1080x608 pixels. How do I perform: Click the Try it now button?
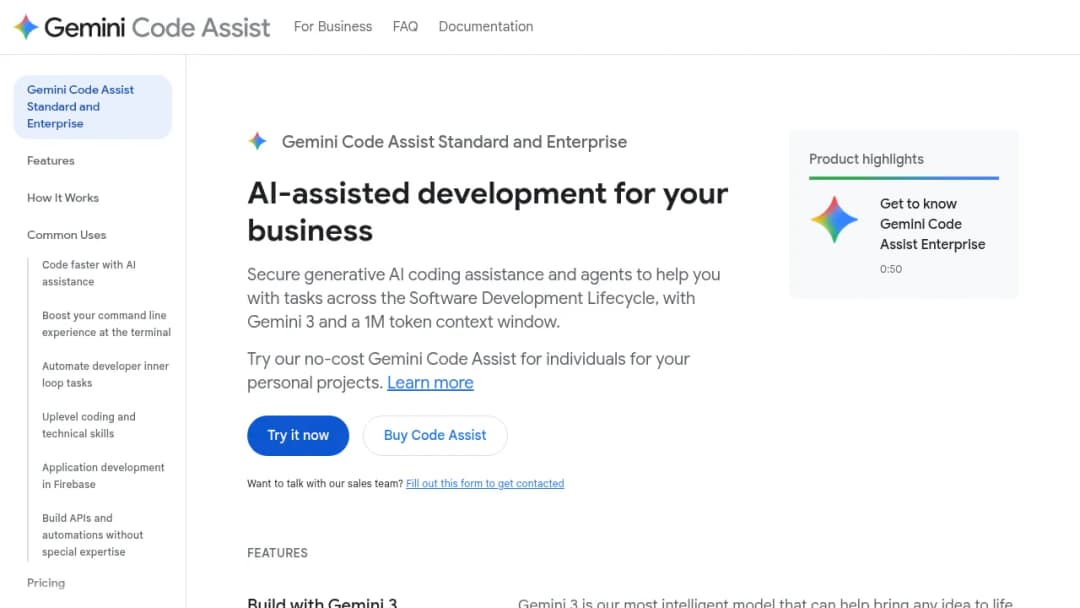click(x=298, y=435)
